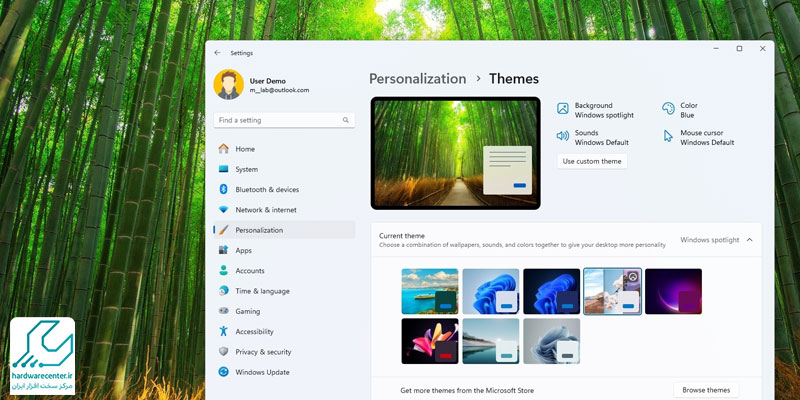Maximize the Settings window

tap(739, 49)
